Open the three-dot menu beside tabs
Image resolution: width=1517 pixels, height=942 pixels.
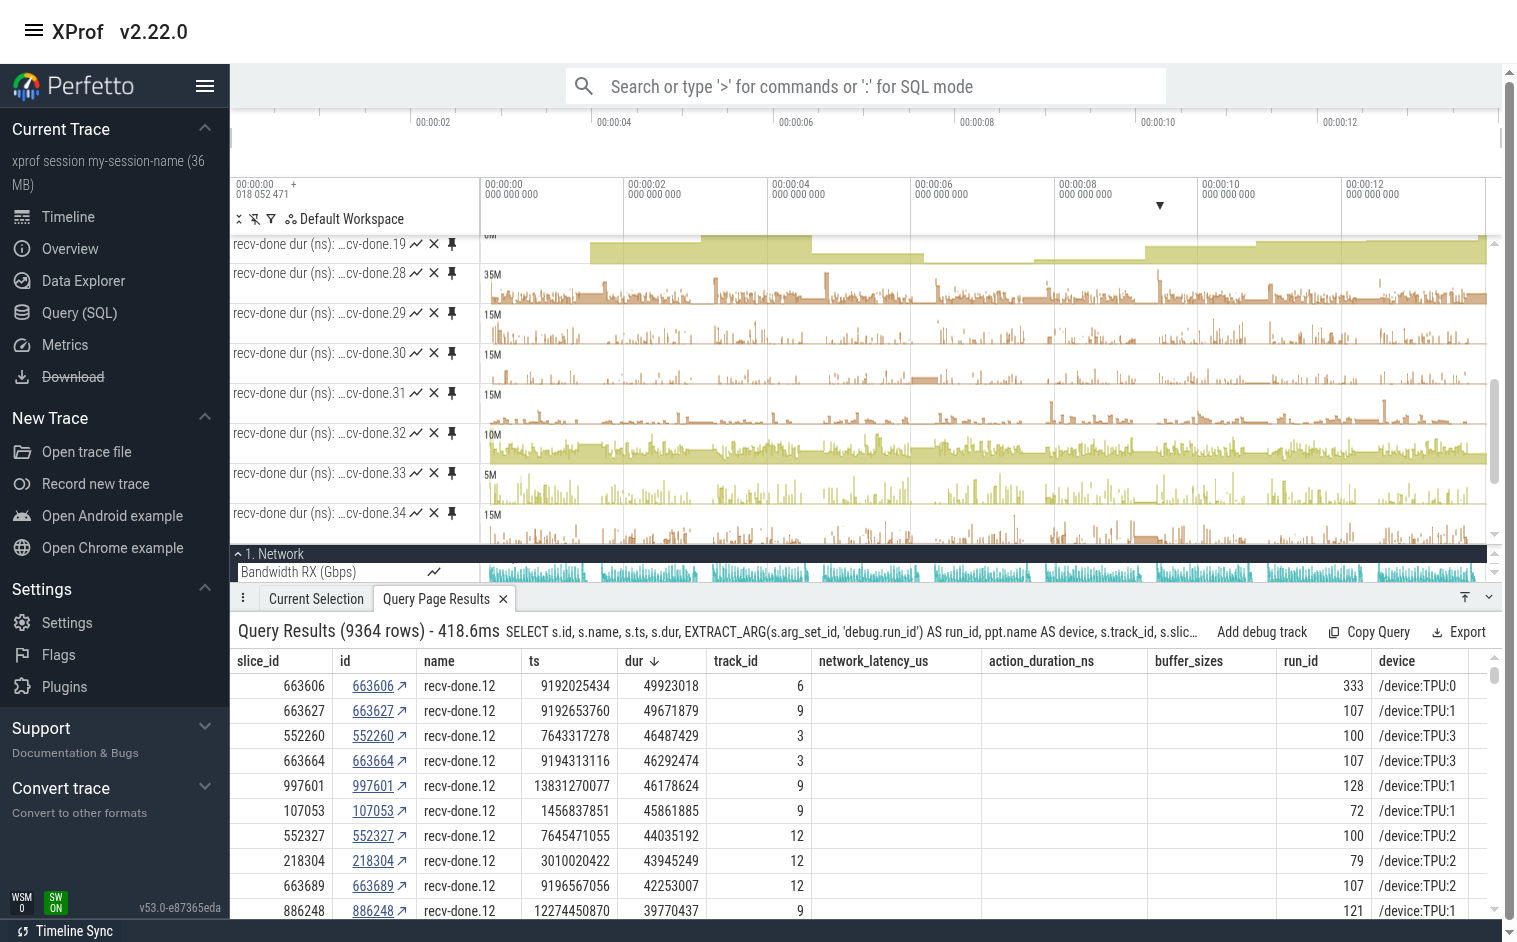pos(243,597)
